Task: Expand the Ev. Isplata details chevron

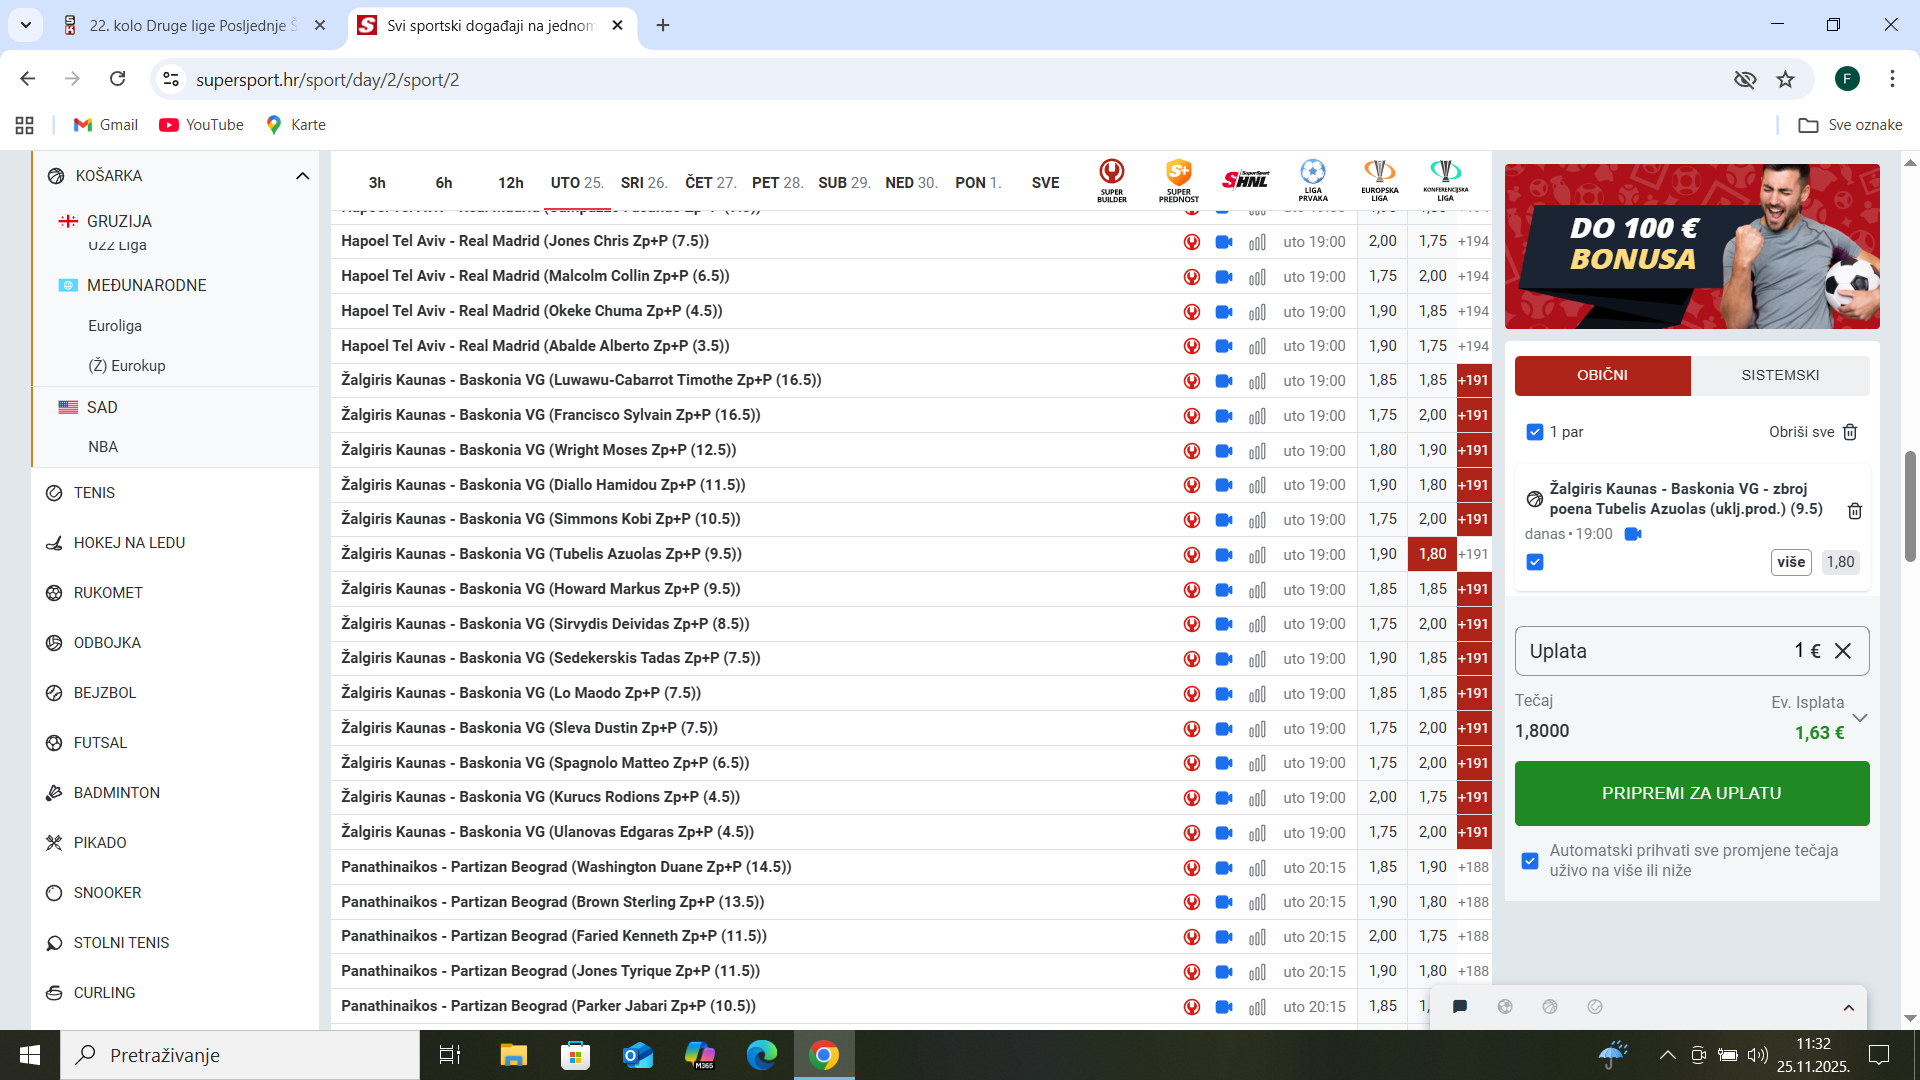Action: [x=1860, y=718]
